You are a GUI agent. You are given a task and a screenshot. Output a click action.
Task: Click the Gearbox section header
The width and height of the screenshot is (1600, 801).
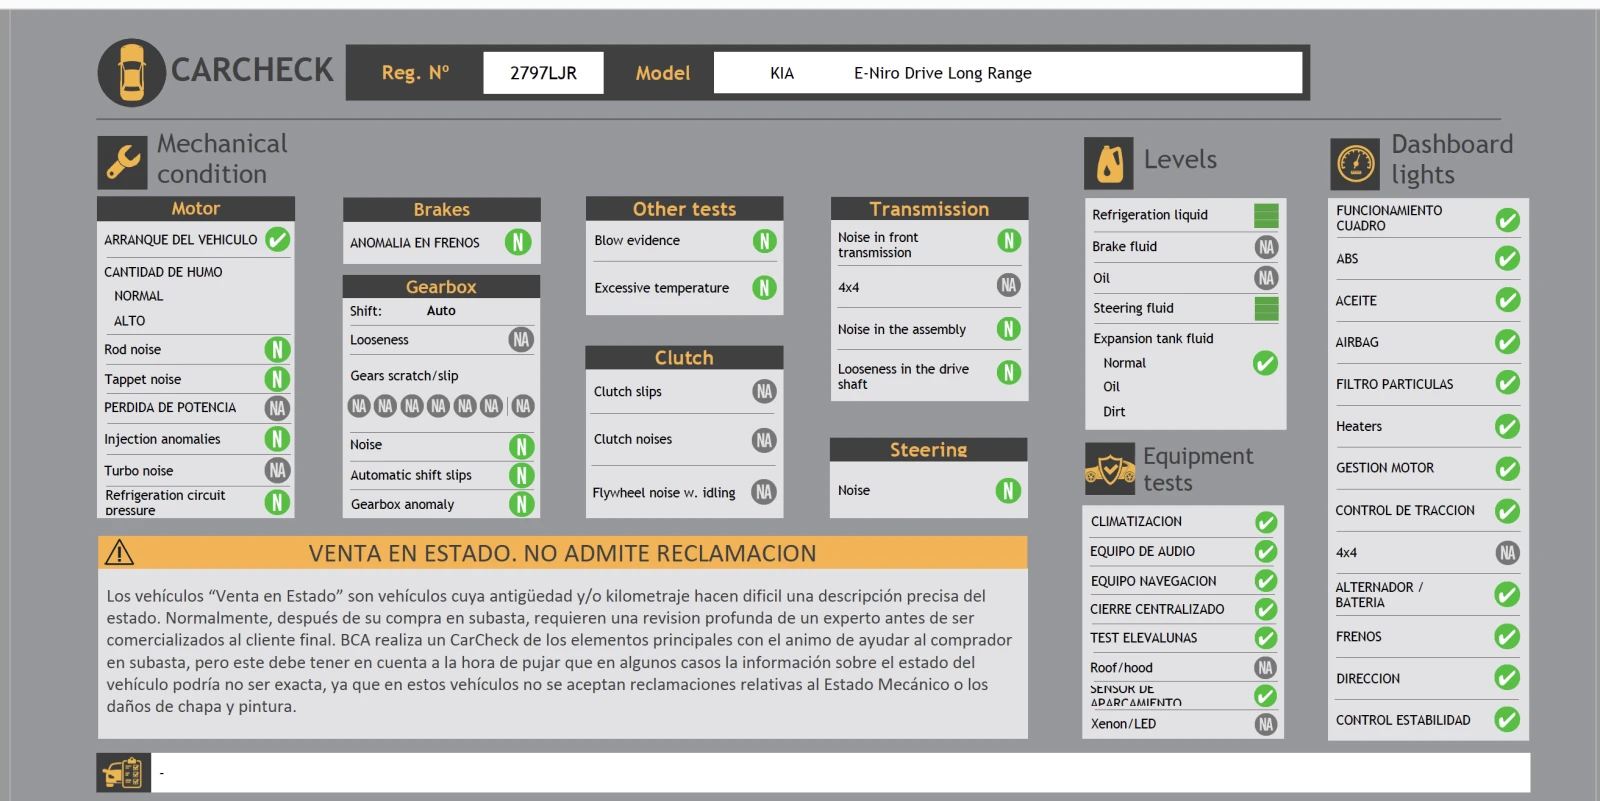(441, 287)
